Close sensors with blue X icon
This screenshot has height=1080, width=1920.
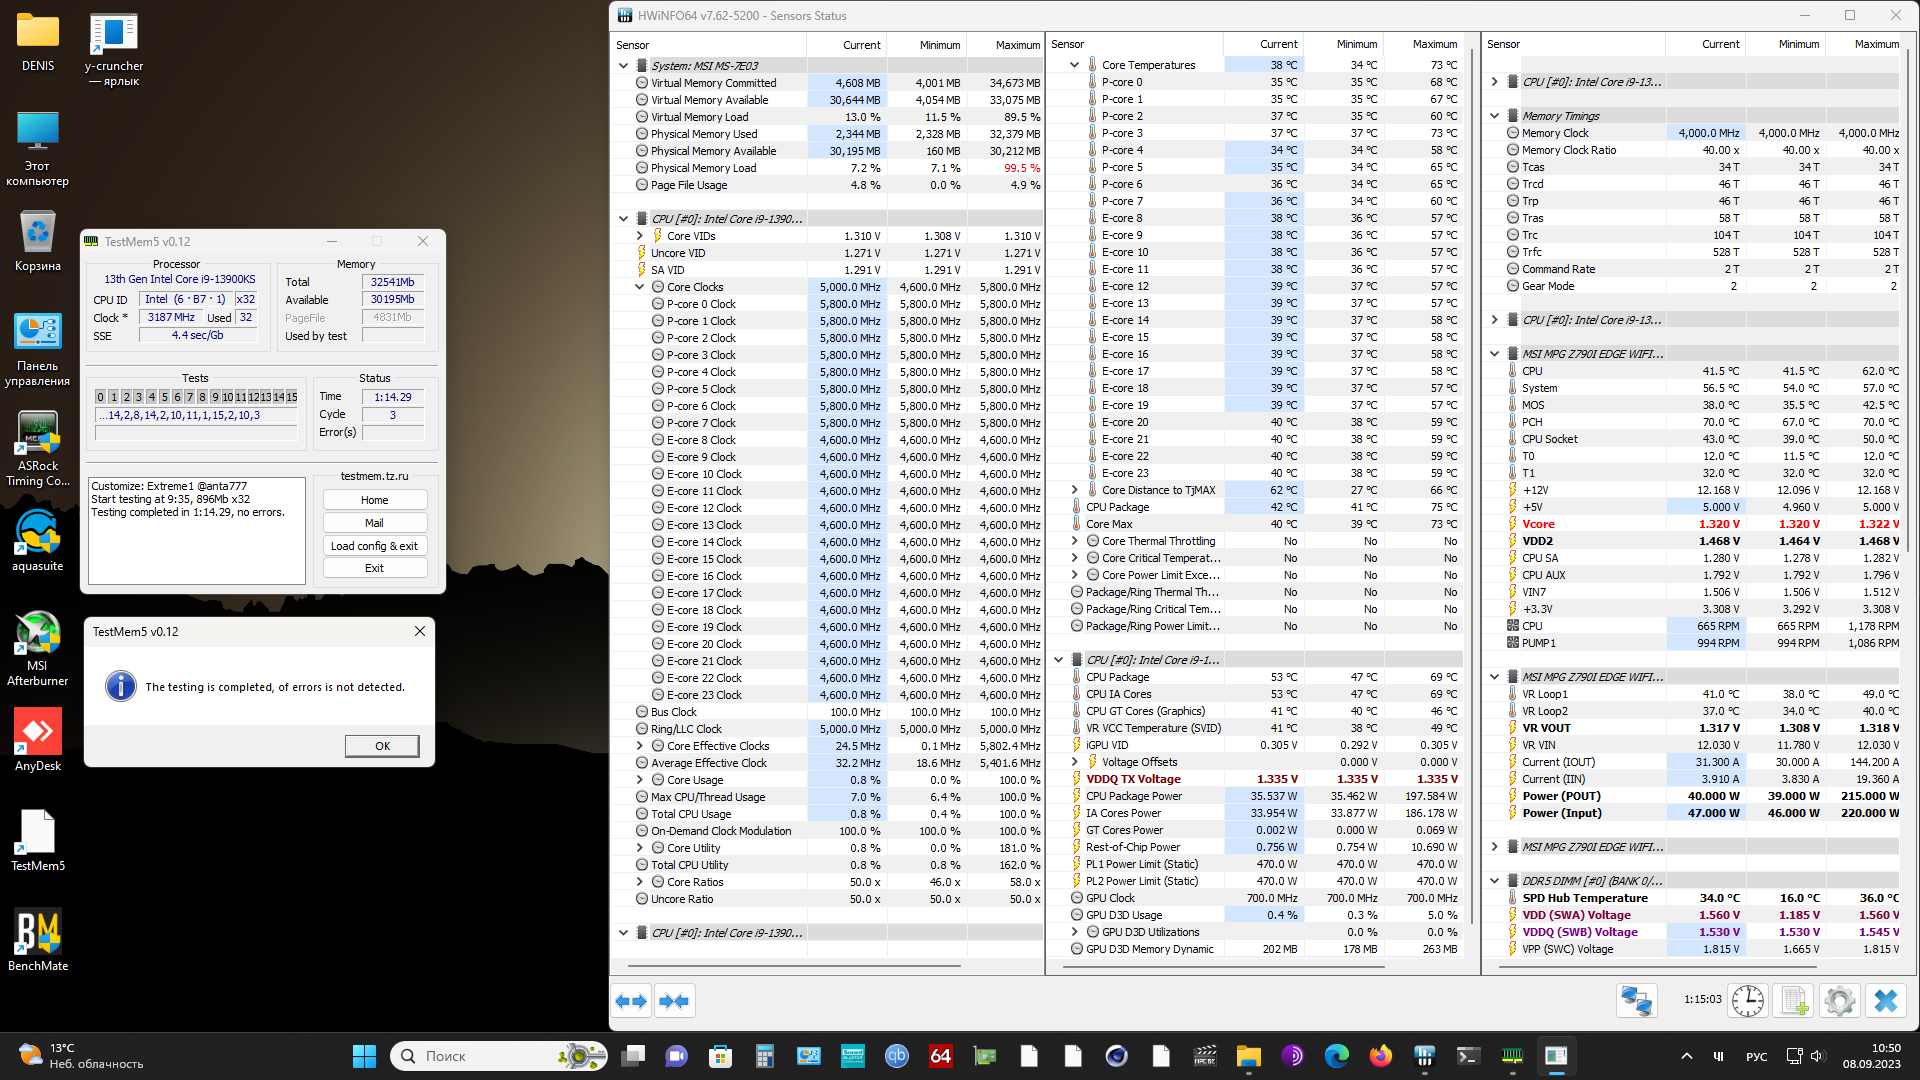tap(1886, 1001)
